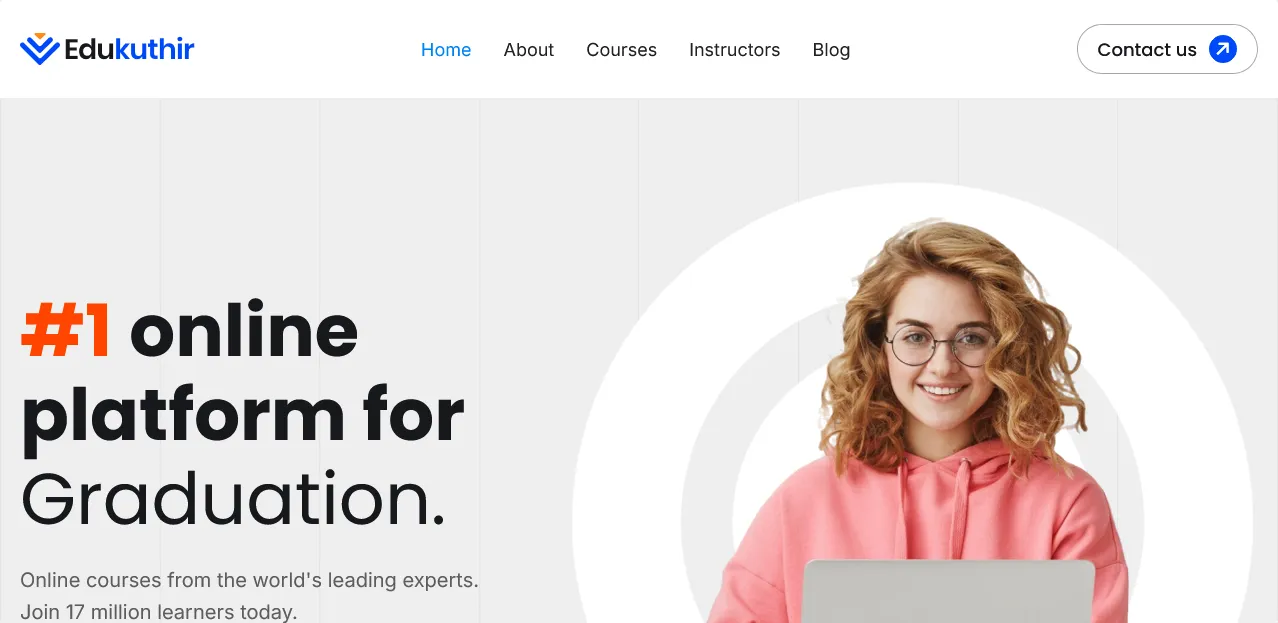Click the girl's round eyeglasses

tap(939, 345)
